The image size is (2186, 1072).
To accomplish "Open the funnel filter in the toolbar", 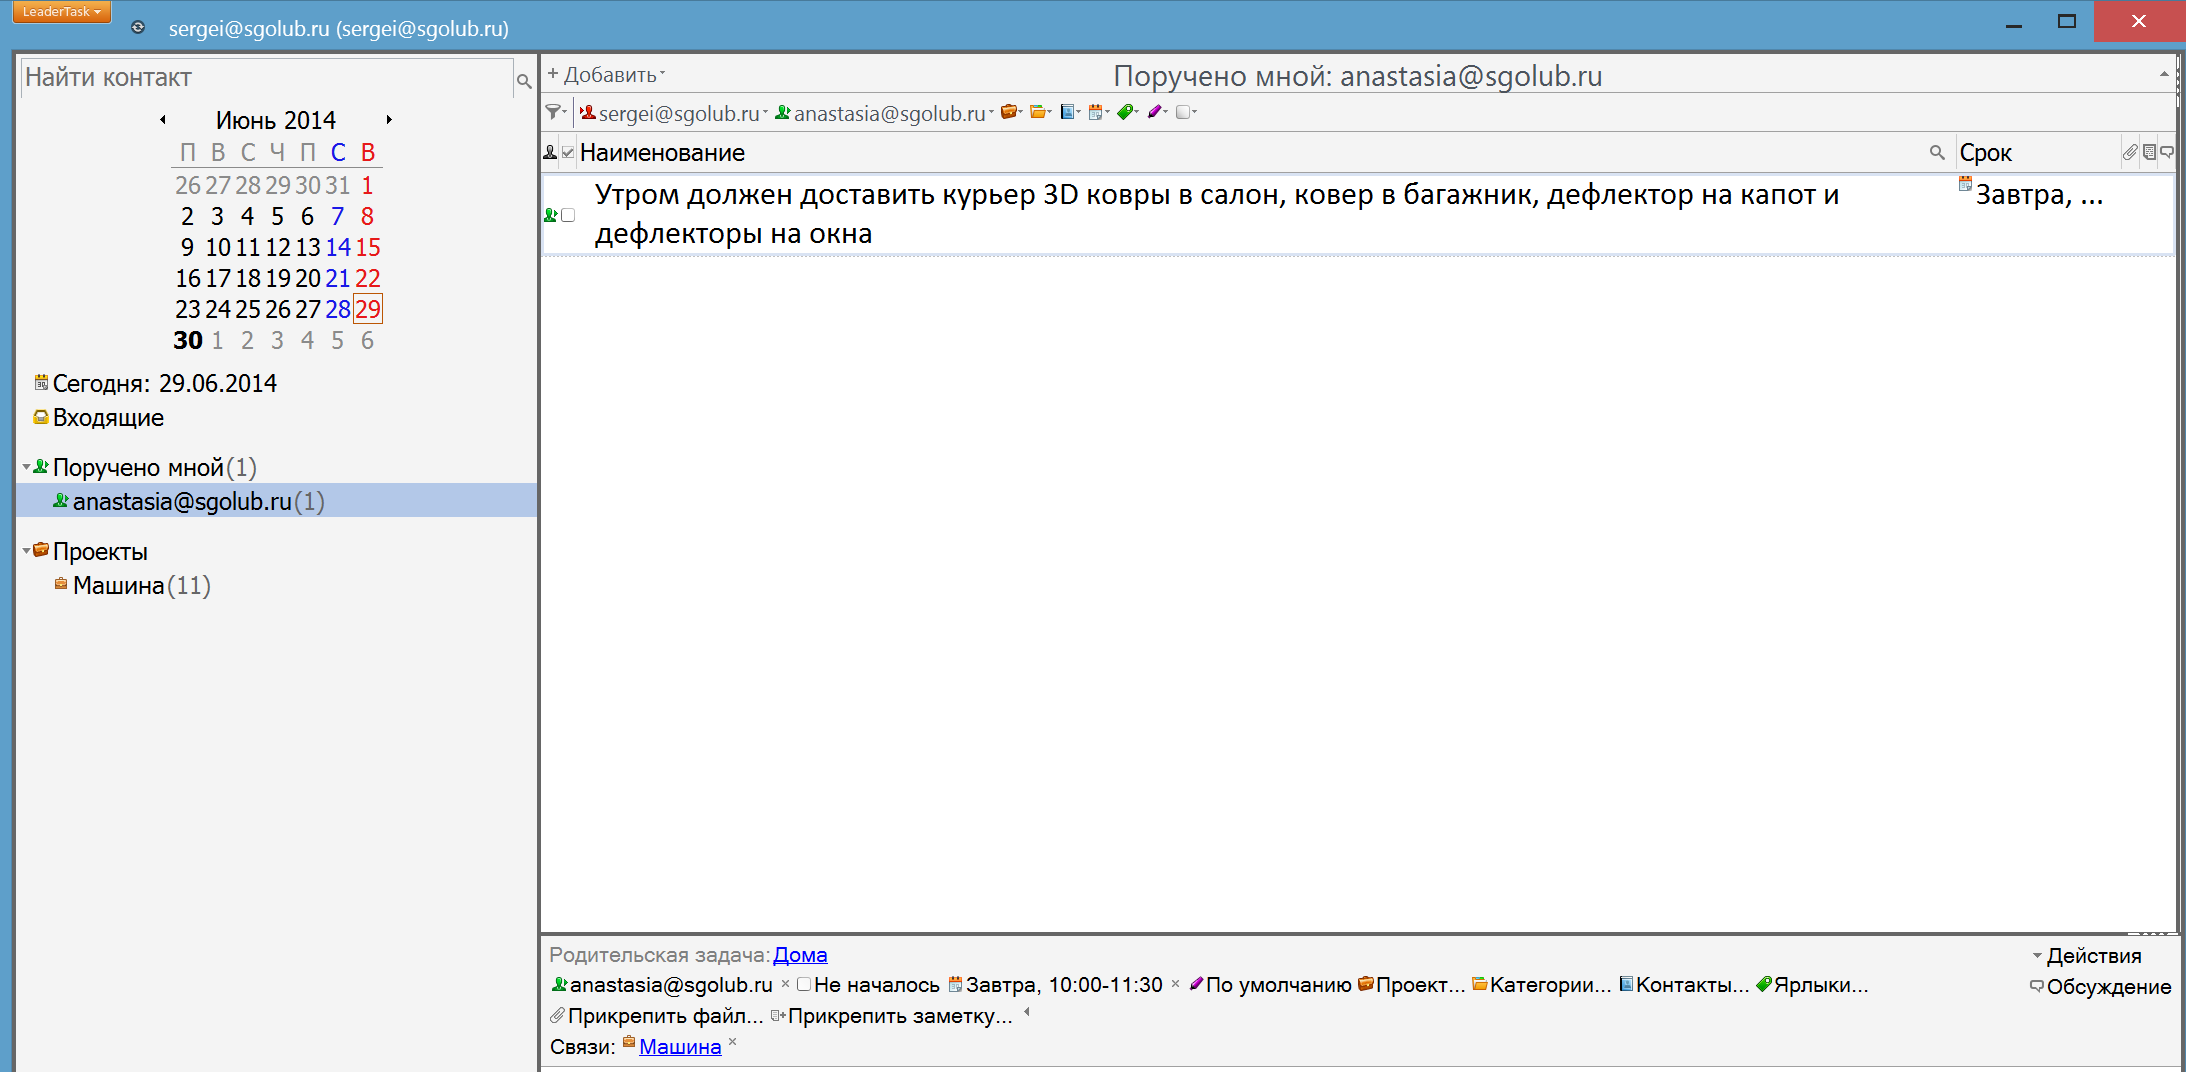I will coord(553,112).
